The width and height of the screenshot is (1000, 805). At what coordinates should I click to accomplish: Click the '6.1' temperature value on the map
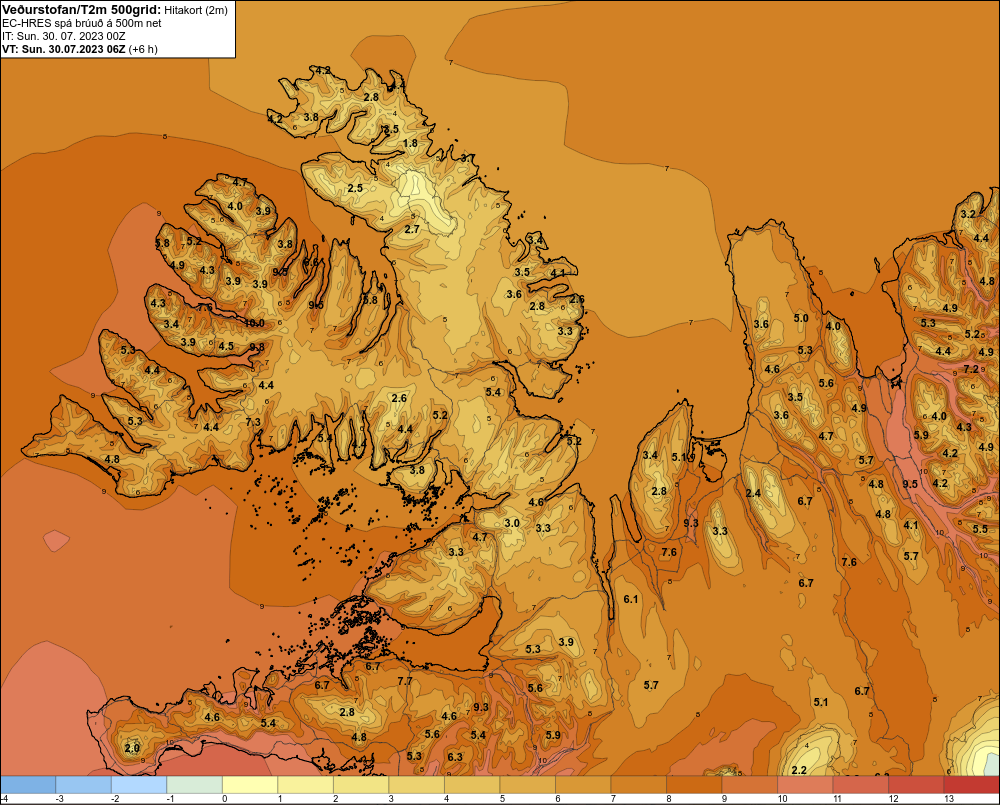tap(631, 599)
